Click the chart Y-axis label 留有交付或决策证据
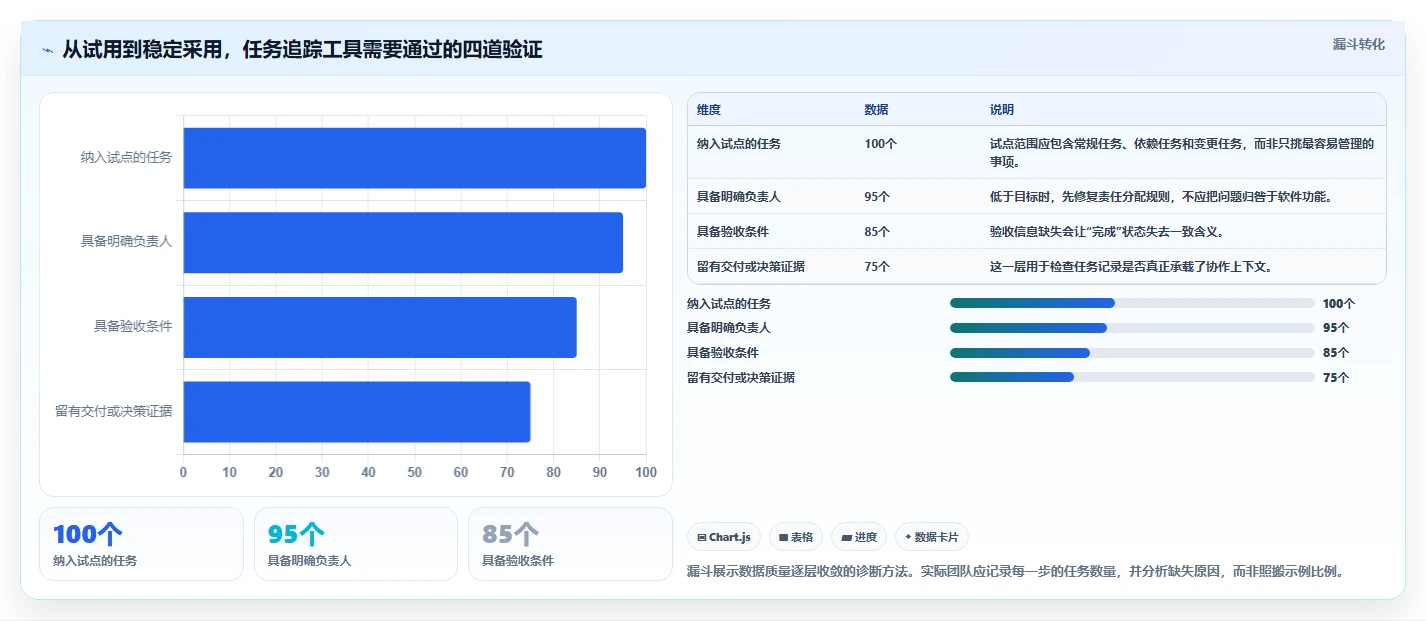This screenshot has height=621, width=1426. [x=114, y=412]
